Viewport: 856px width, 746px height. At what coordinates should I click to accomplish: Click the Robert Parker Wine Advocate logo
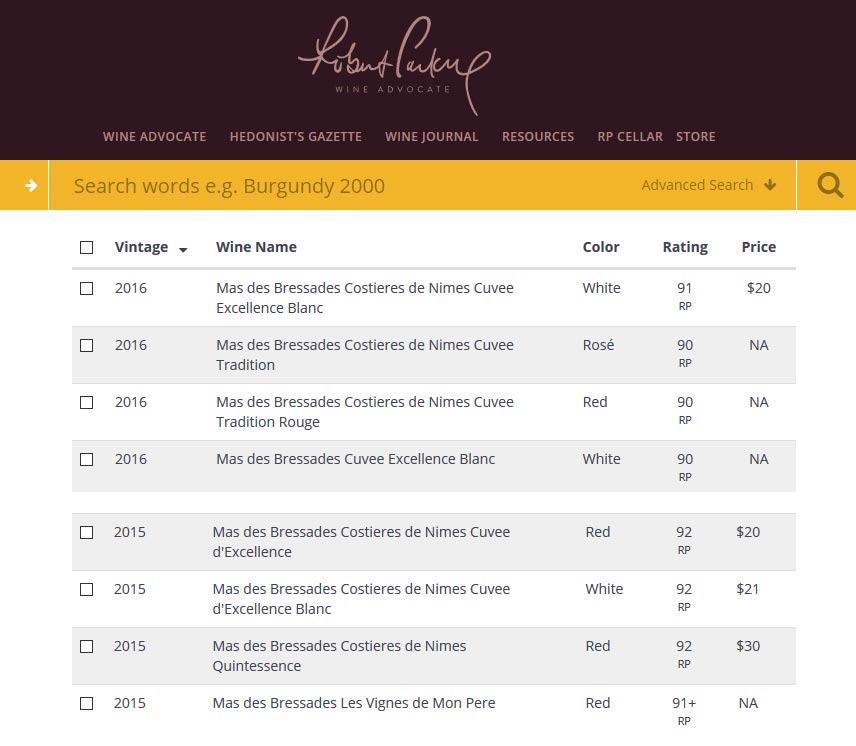(394, 62)
